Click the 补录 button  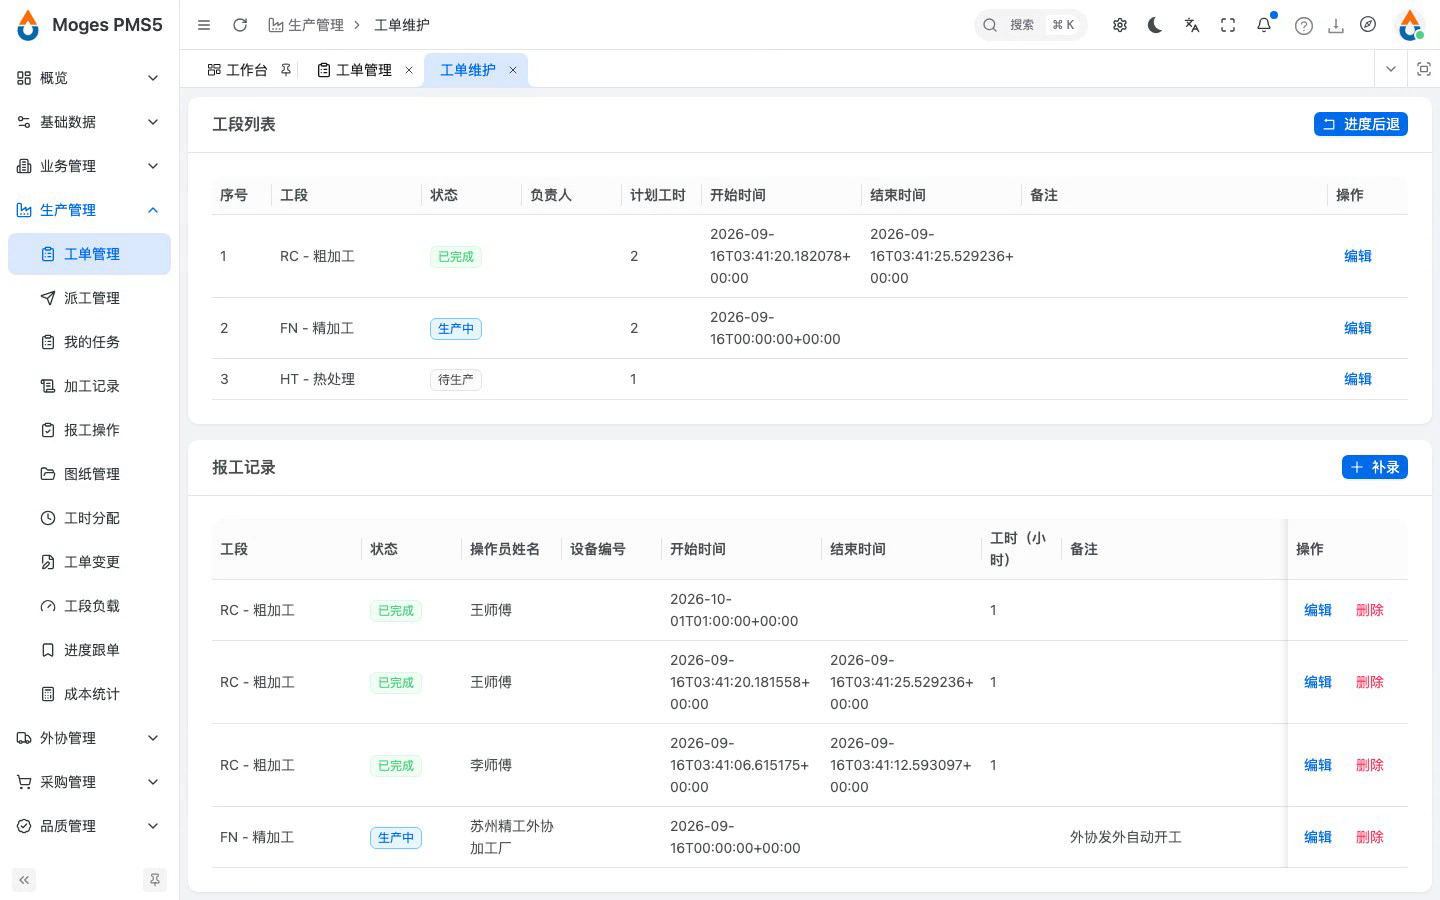click(x=1375, y=467)
